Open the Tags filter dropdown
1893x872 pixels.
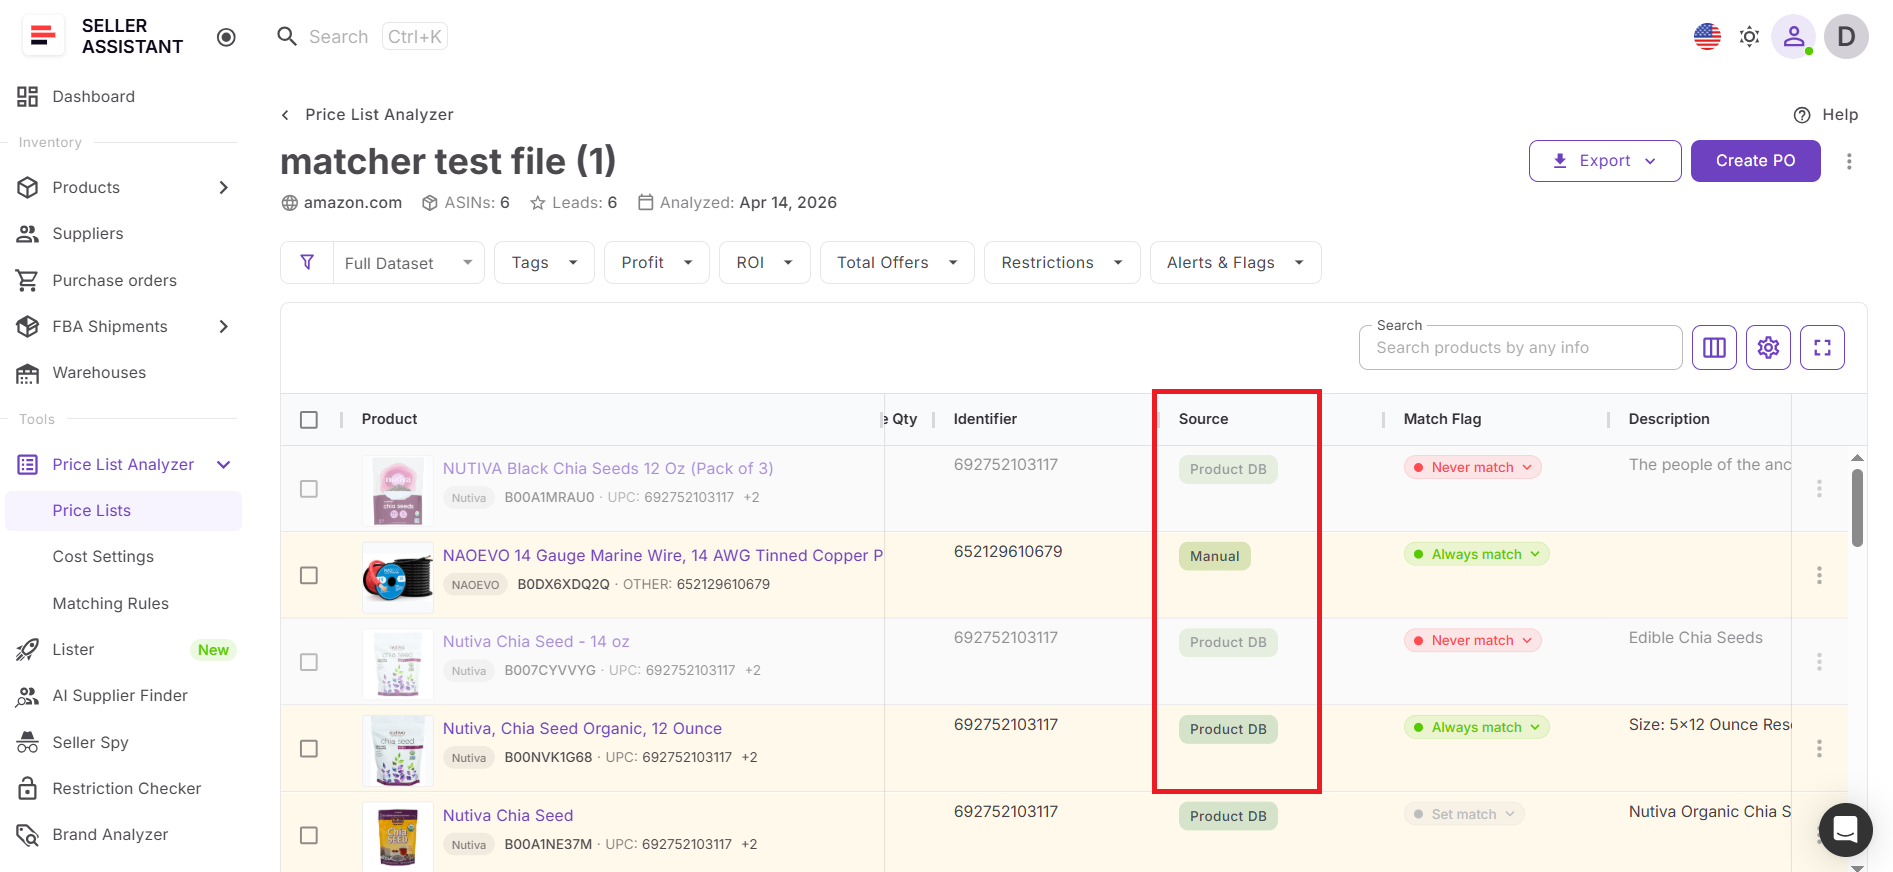(545, 262)
